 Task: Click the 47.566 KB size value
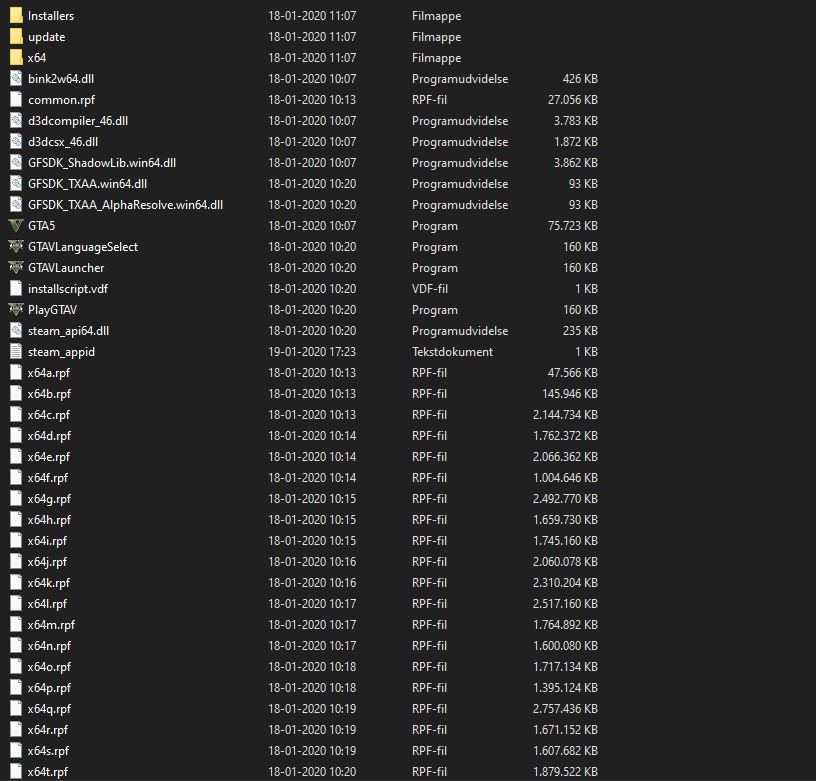click(572, 373)
